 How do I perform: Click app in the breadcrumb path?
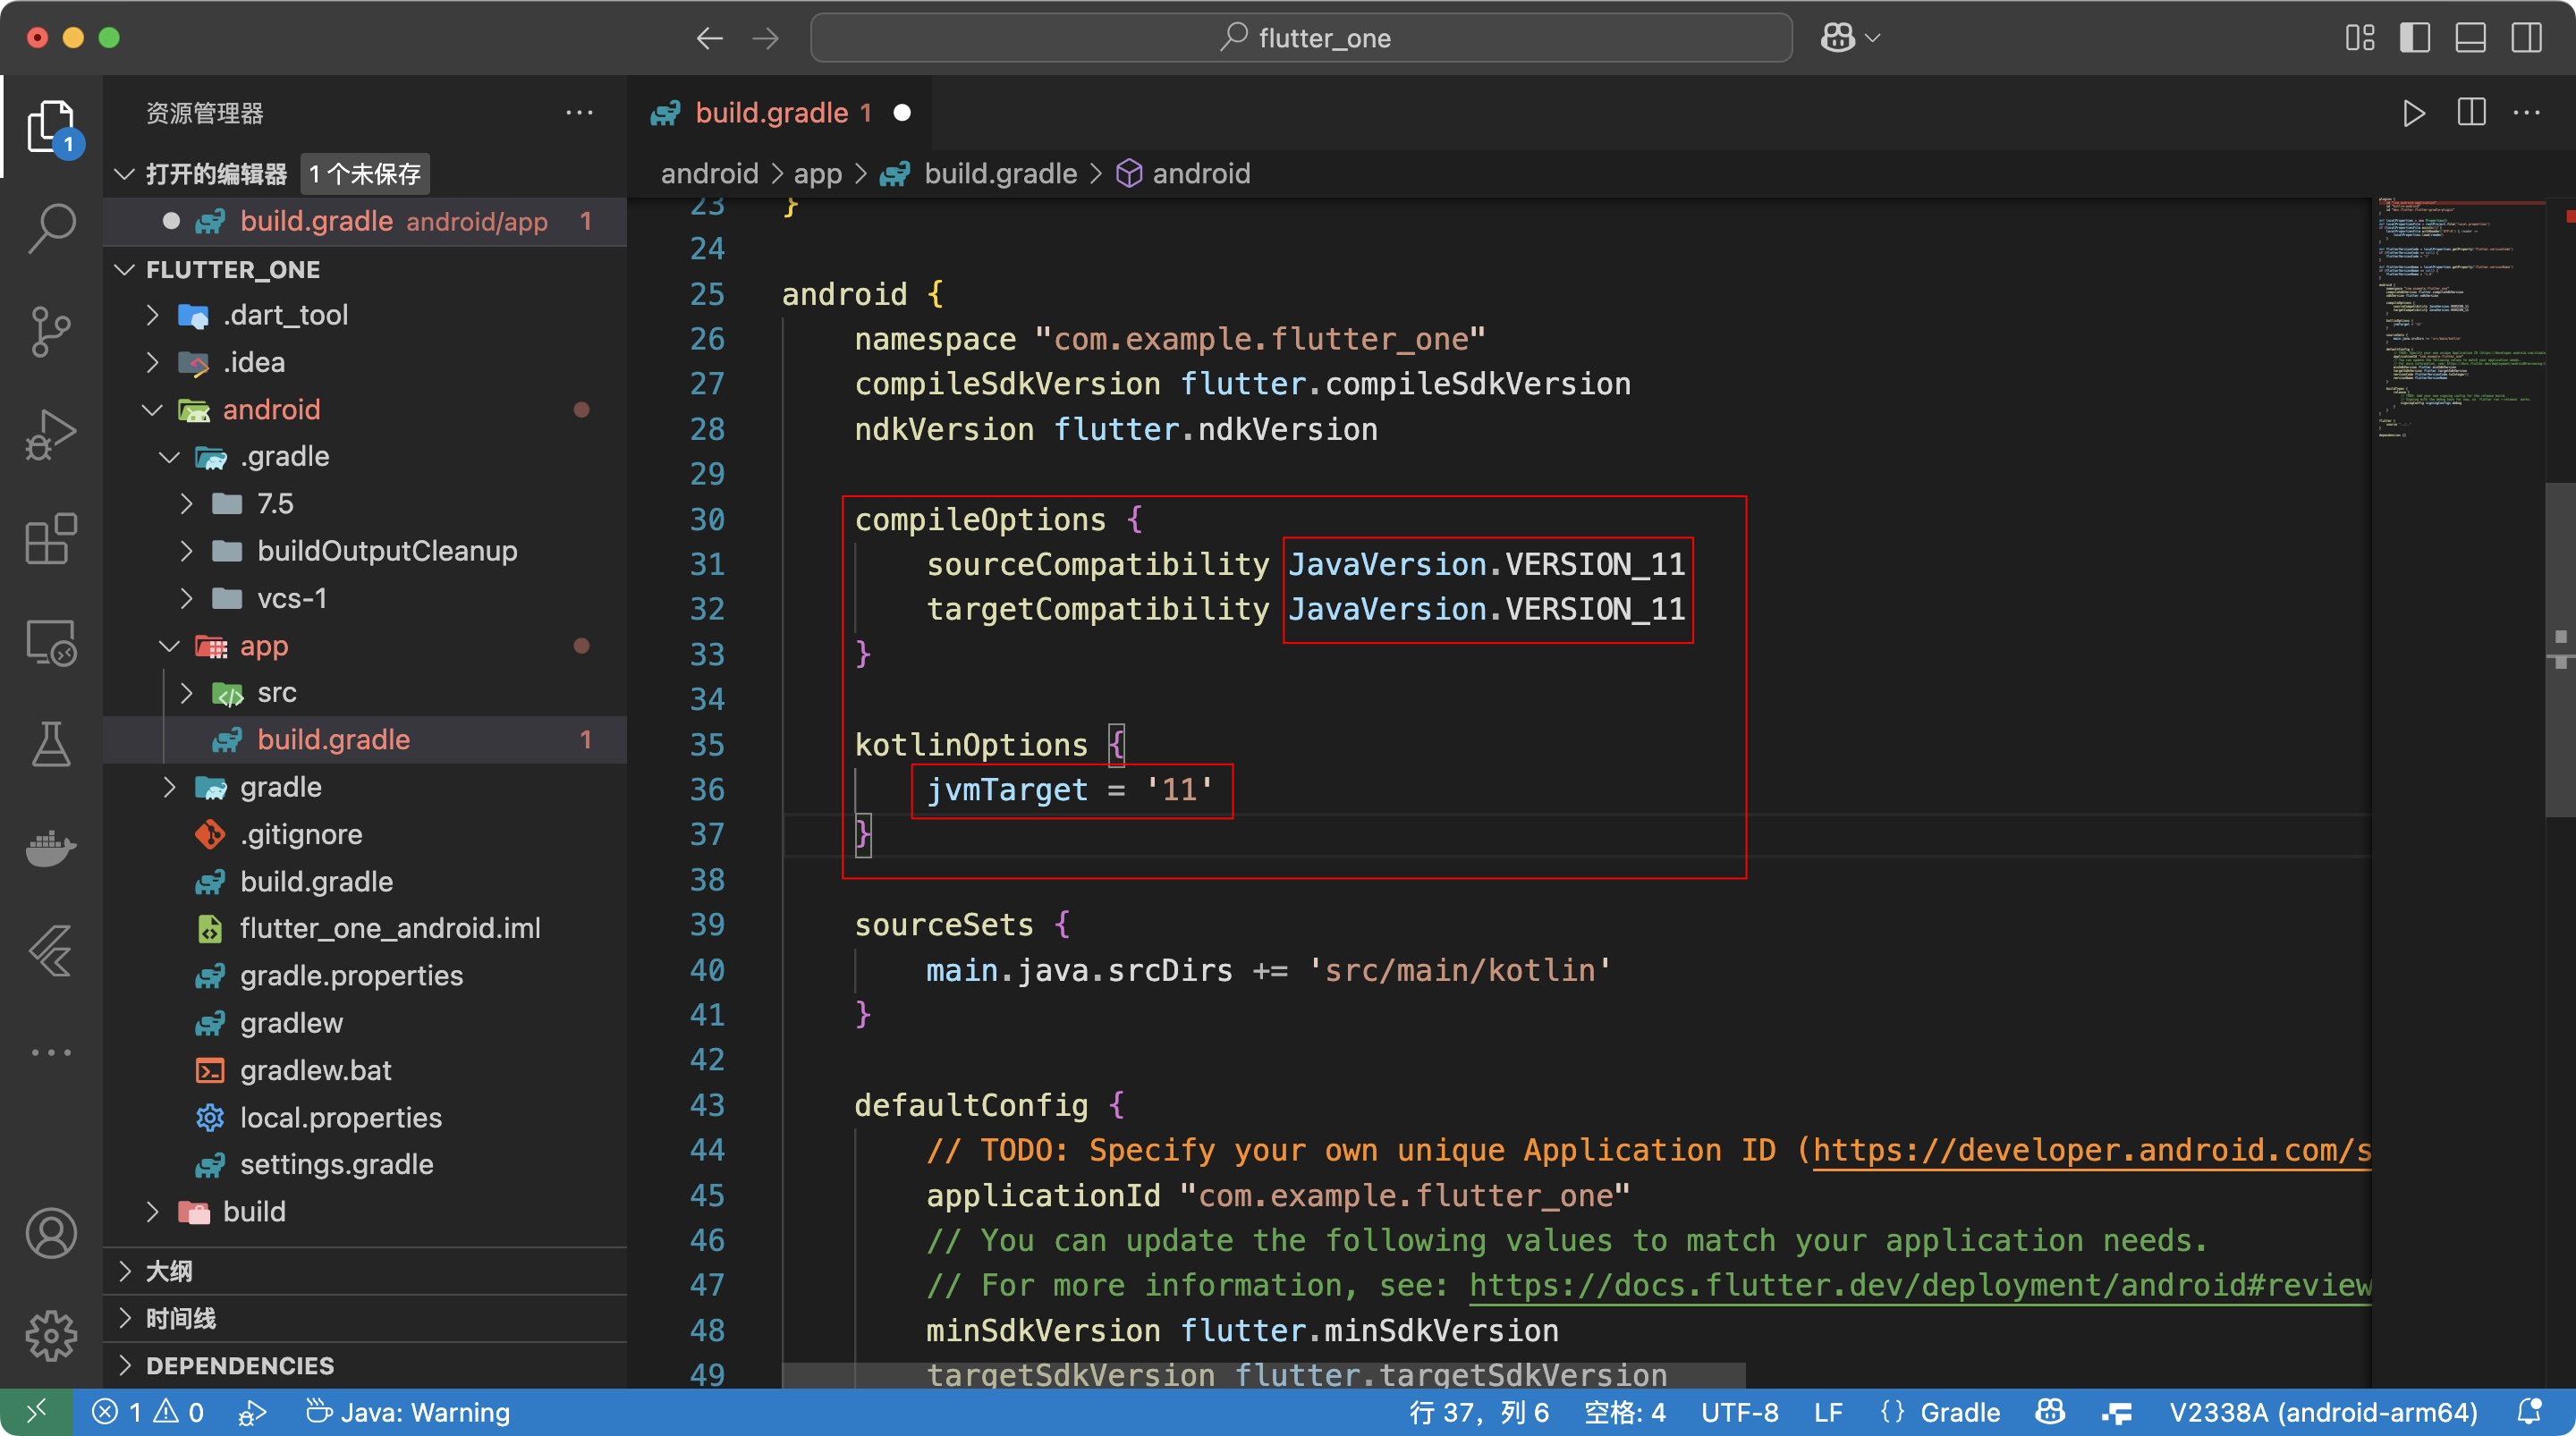click(817, 173)
